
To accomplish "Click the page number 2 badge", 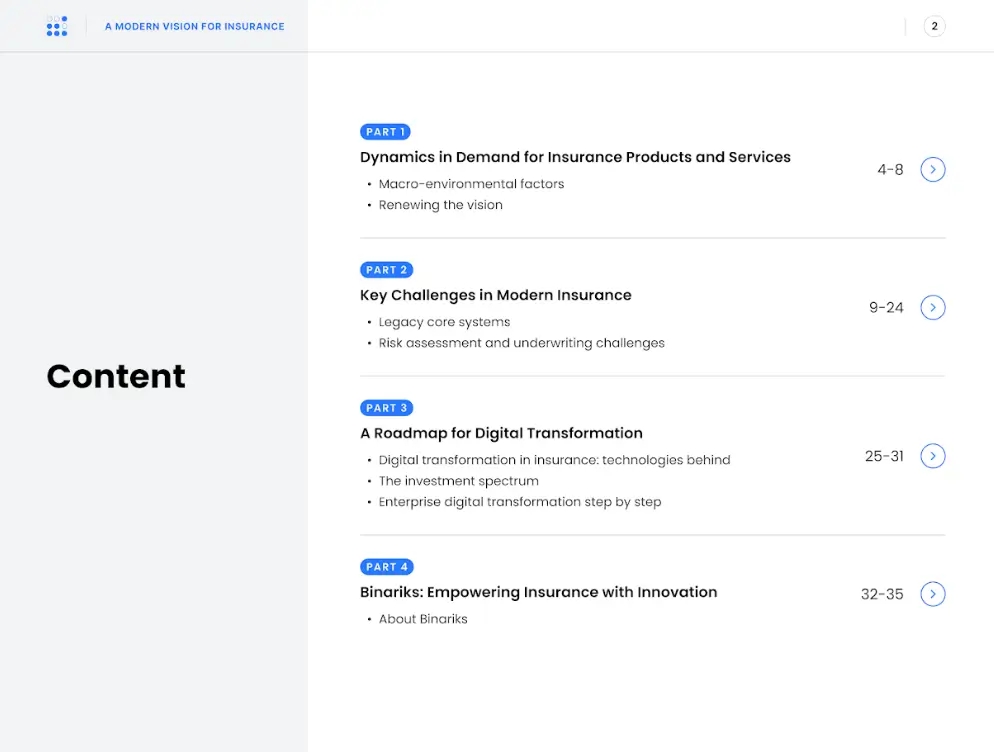I will click(x=934, y=26).
